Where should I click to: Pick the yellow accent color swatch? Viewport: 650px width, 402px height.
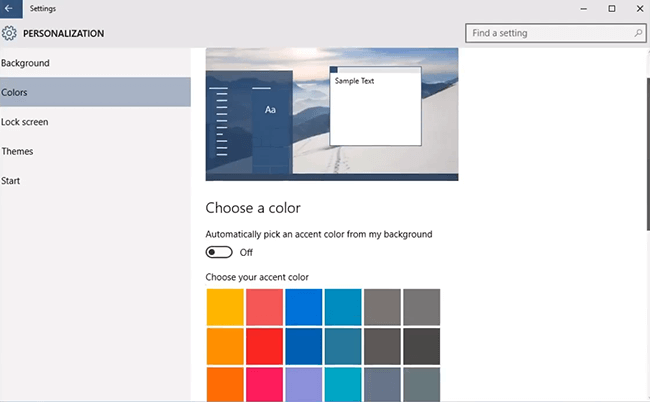tap(225, 307)
